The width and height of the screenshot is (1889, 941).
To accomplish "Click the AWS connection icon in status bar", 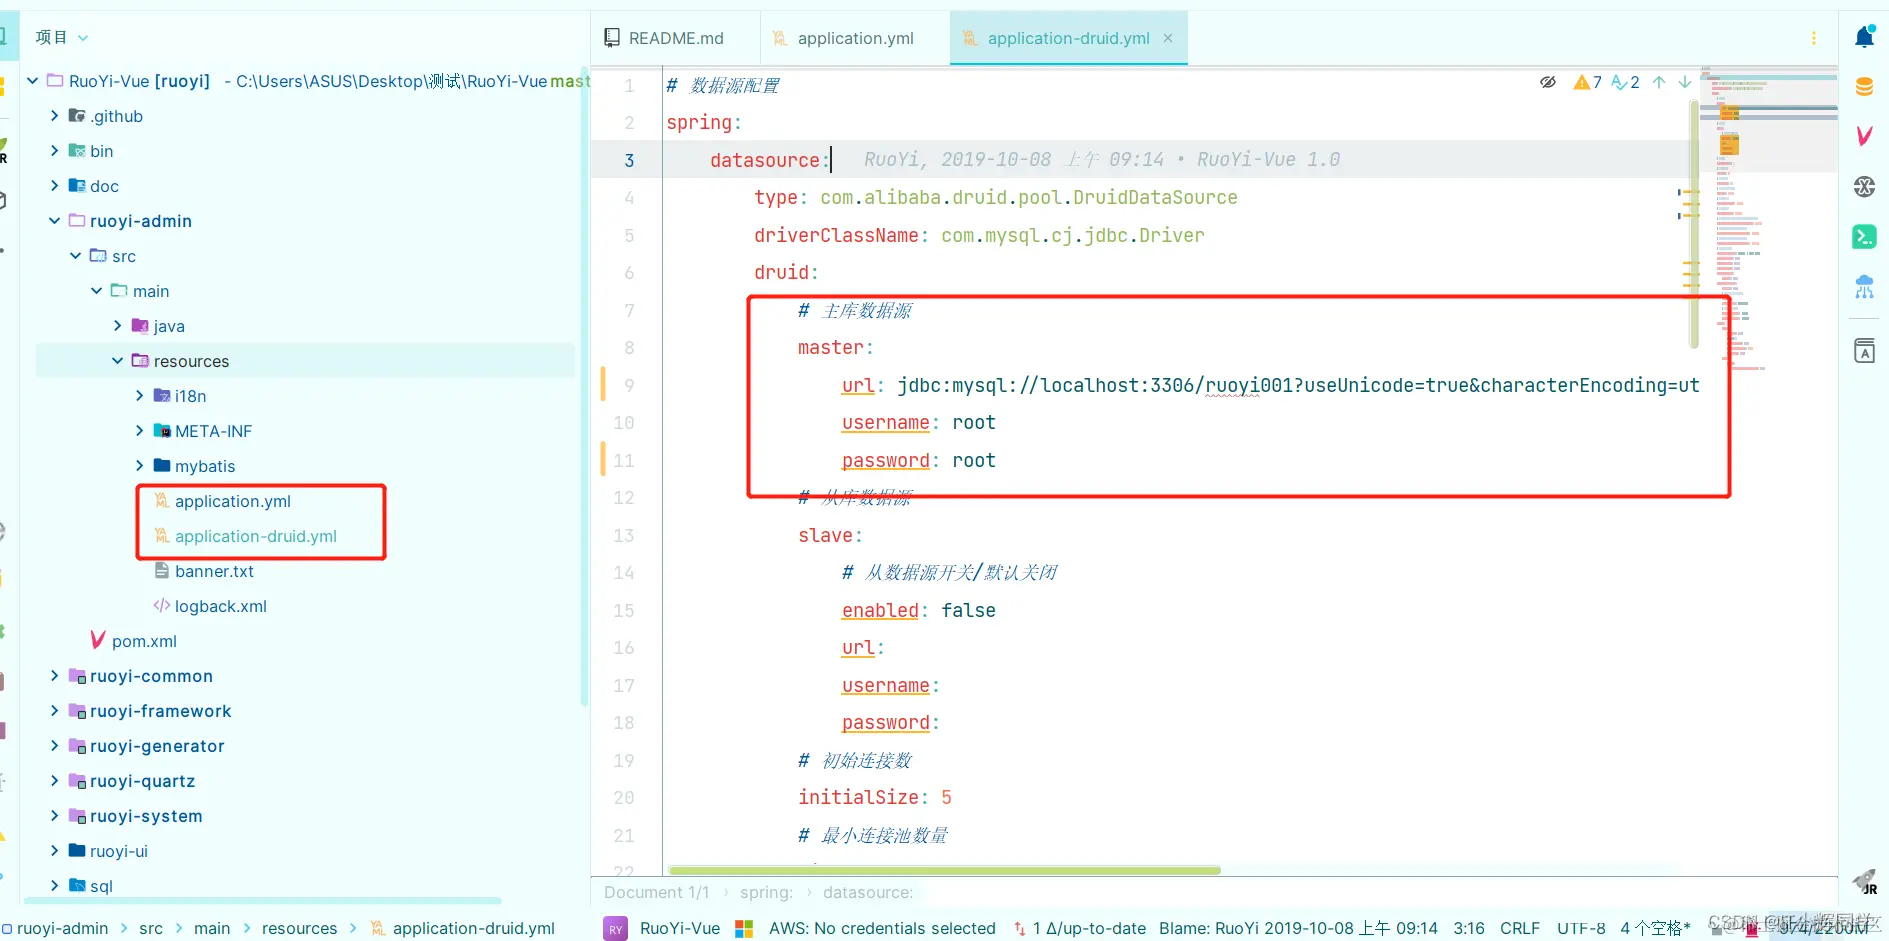I will [x=744, y=929].
